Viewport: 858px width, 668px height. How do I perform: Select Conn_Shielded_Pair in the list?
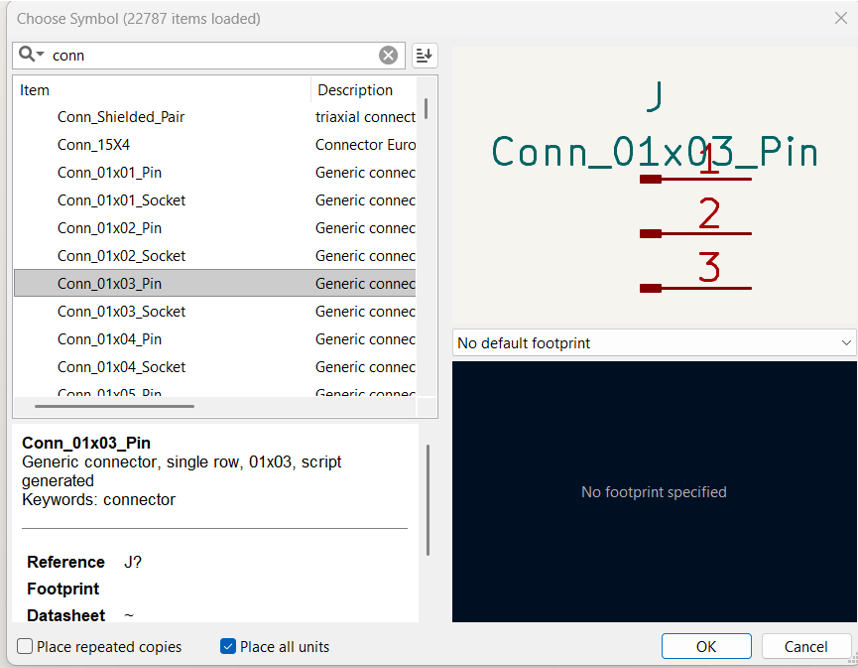(214, 117)
